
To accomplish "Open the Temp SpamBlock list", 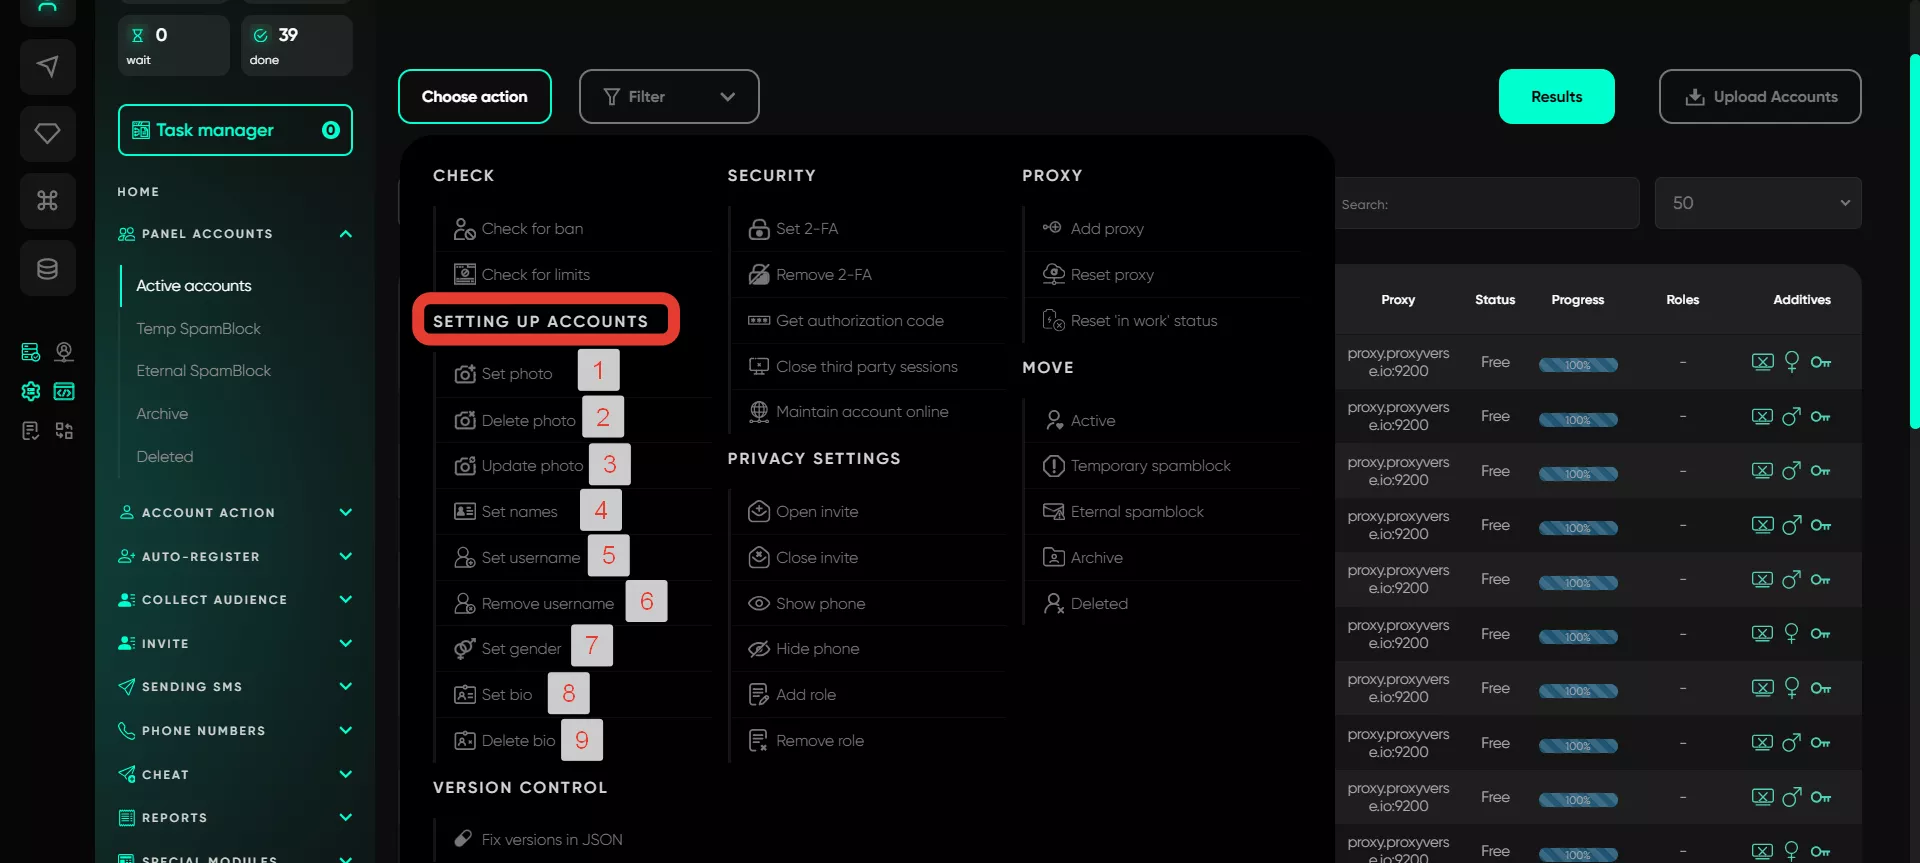I will click(x=198, y=329).
